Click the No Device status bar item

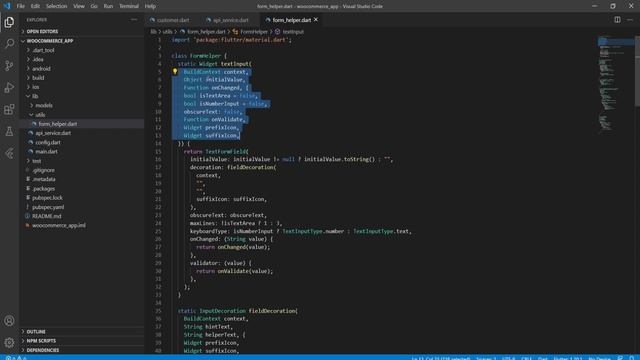click(x=599, y=358)
